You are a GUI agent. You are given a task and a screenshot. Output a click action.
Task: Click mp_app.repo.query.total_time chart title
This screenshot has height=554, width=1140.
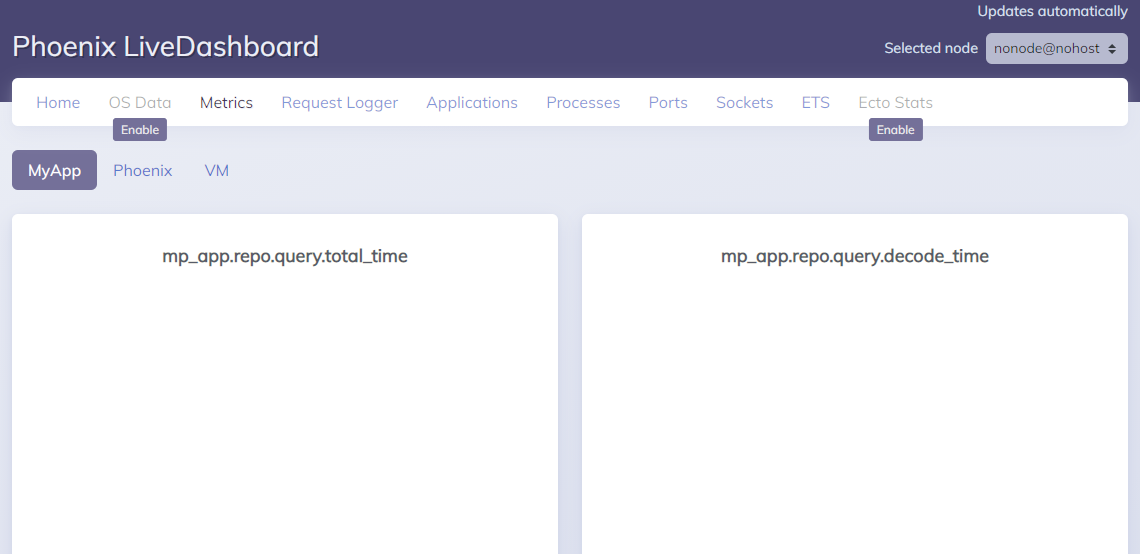285,256
